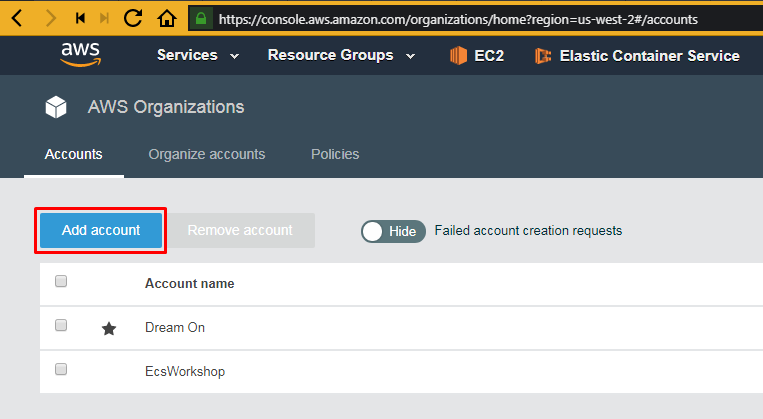Click the Account name column header
This screenshot has width=763, height=419.
point(190,284)
